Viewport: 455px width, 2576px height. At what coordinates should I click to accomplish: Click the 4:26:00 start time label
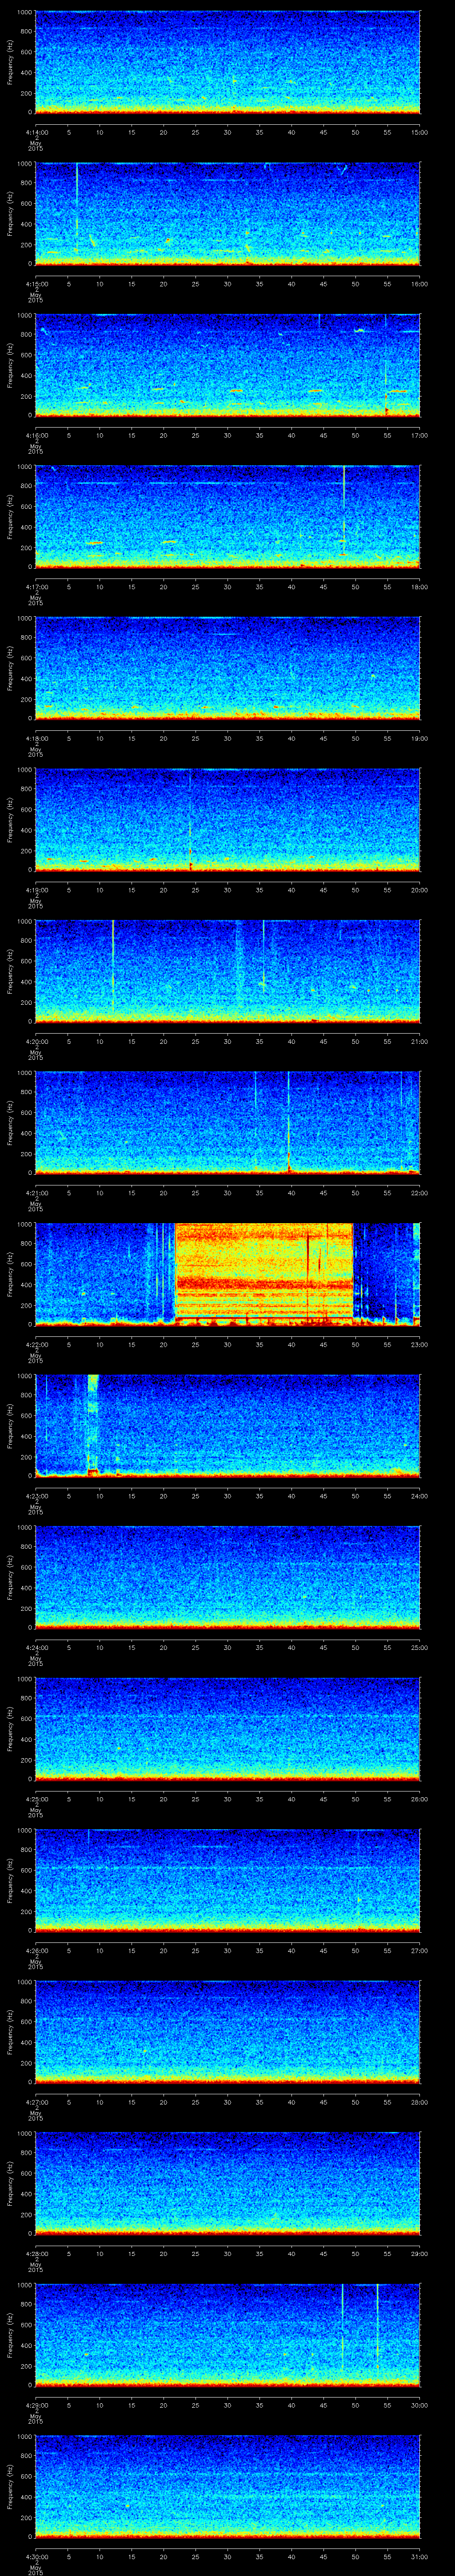[x=36, y=1951]
